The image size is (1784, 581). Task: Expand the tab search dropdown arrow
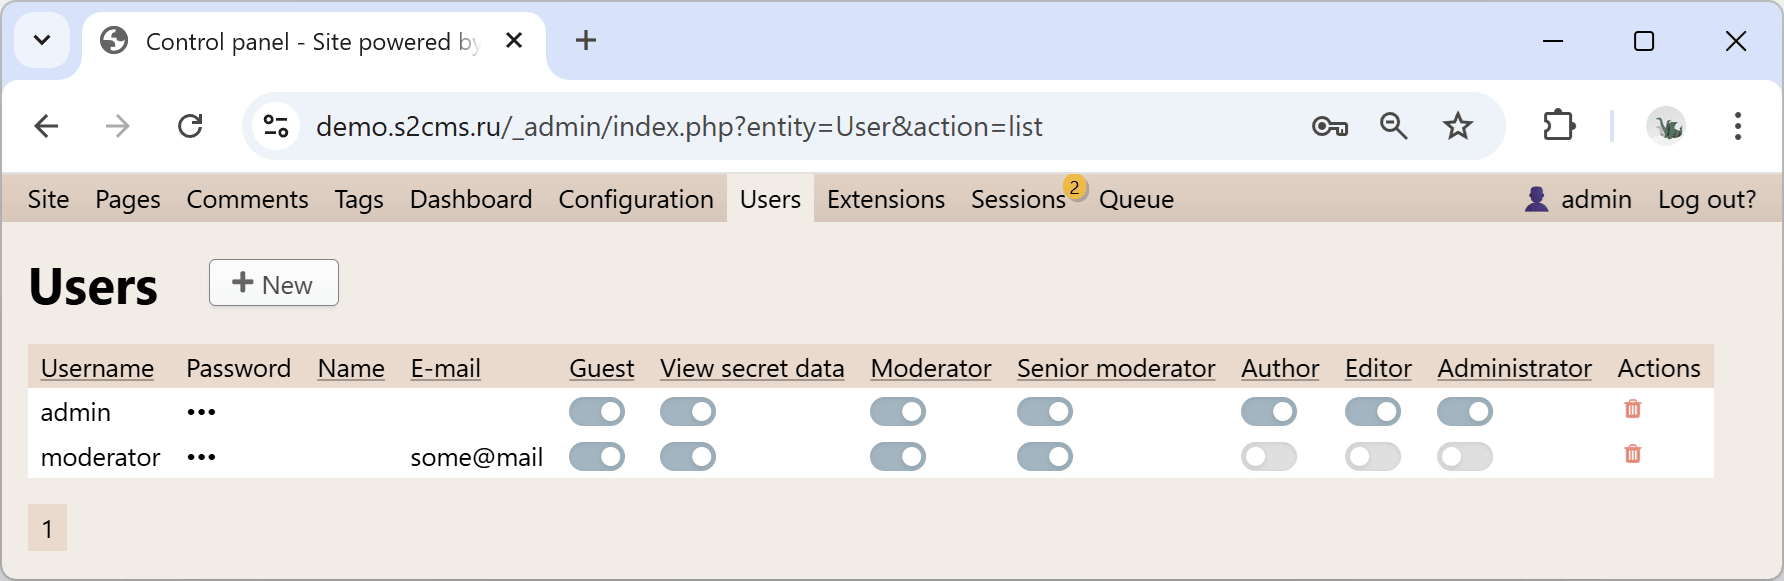coord(42,41)
